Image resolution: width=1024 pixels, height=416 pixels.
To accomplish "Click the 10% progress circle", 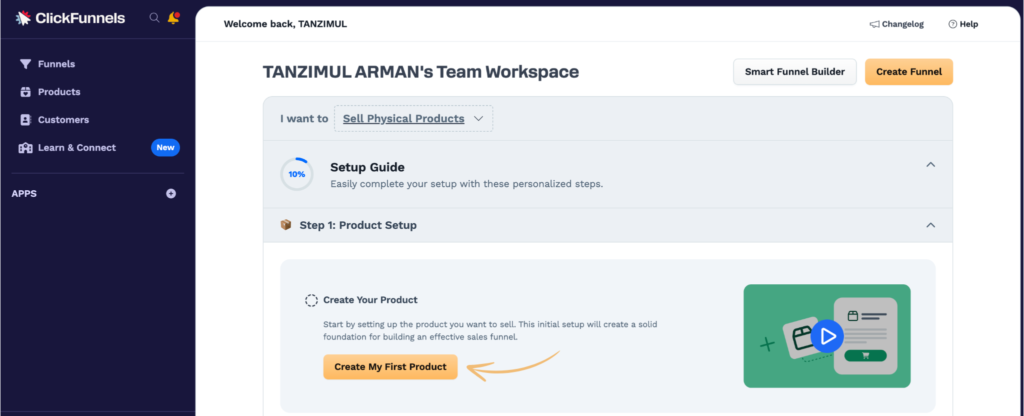I will click(296, 174).
